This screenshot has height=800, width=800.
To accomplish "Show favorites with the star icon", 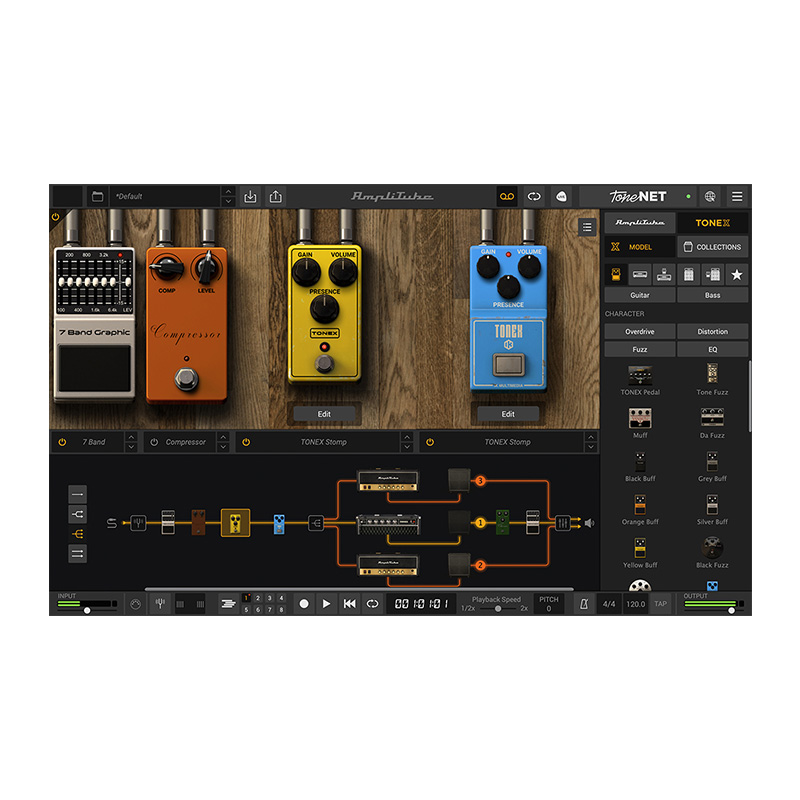I will tap(737, 274).
